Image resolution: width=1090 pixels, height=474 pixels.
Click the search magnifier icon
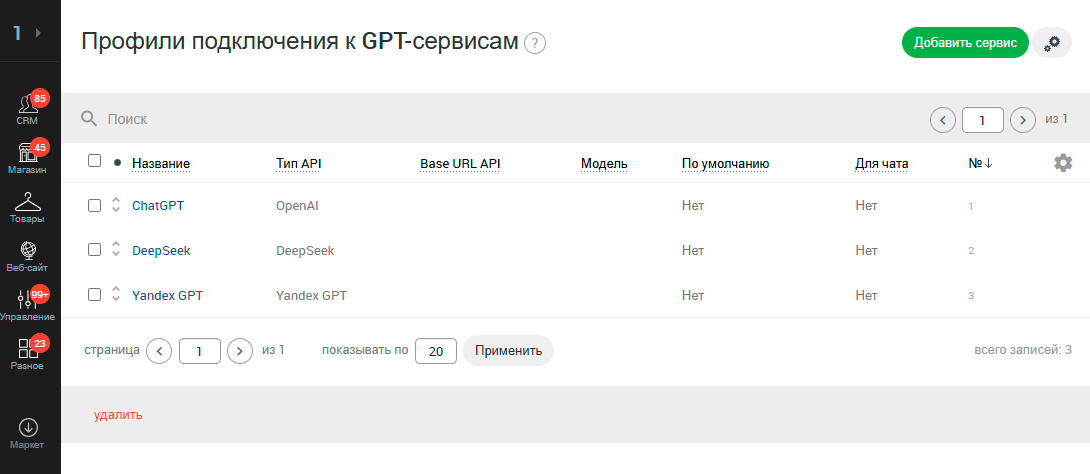pyautogui.click(x=89, y=119)
